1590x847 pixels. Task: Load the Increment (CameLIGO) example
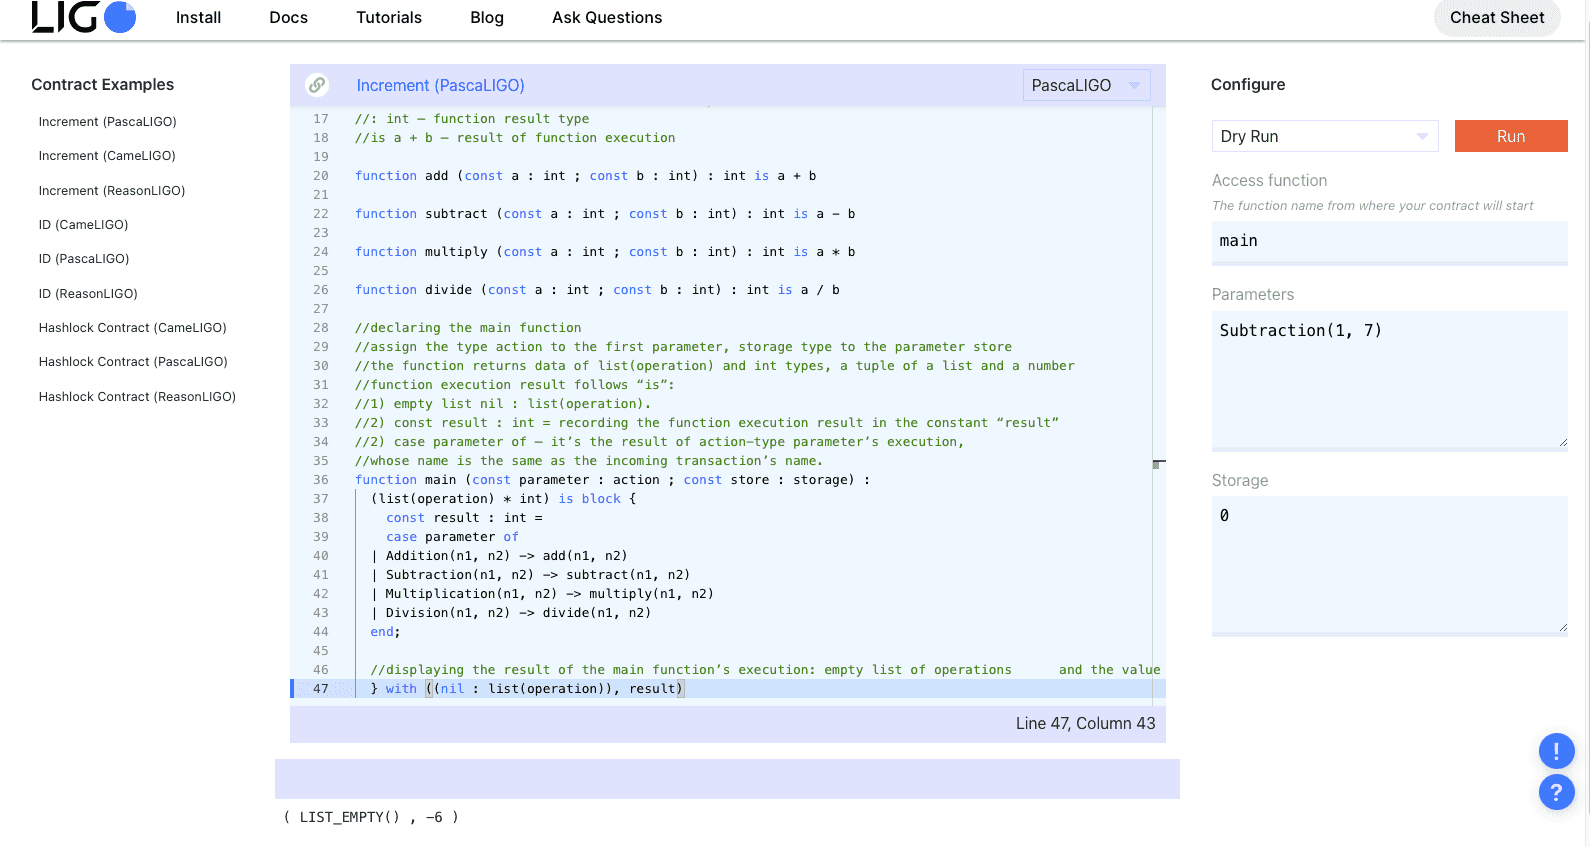pyautogui.click(x=107, y=156)
